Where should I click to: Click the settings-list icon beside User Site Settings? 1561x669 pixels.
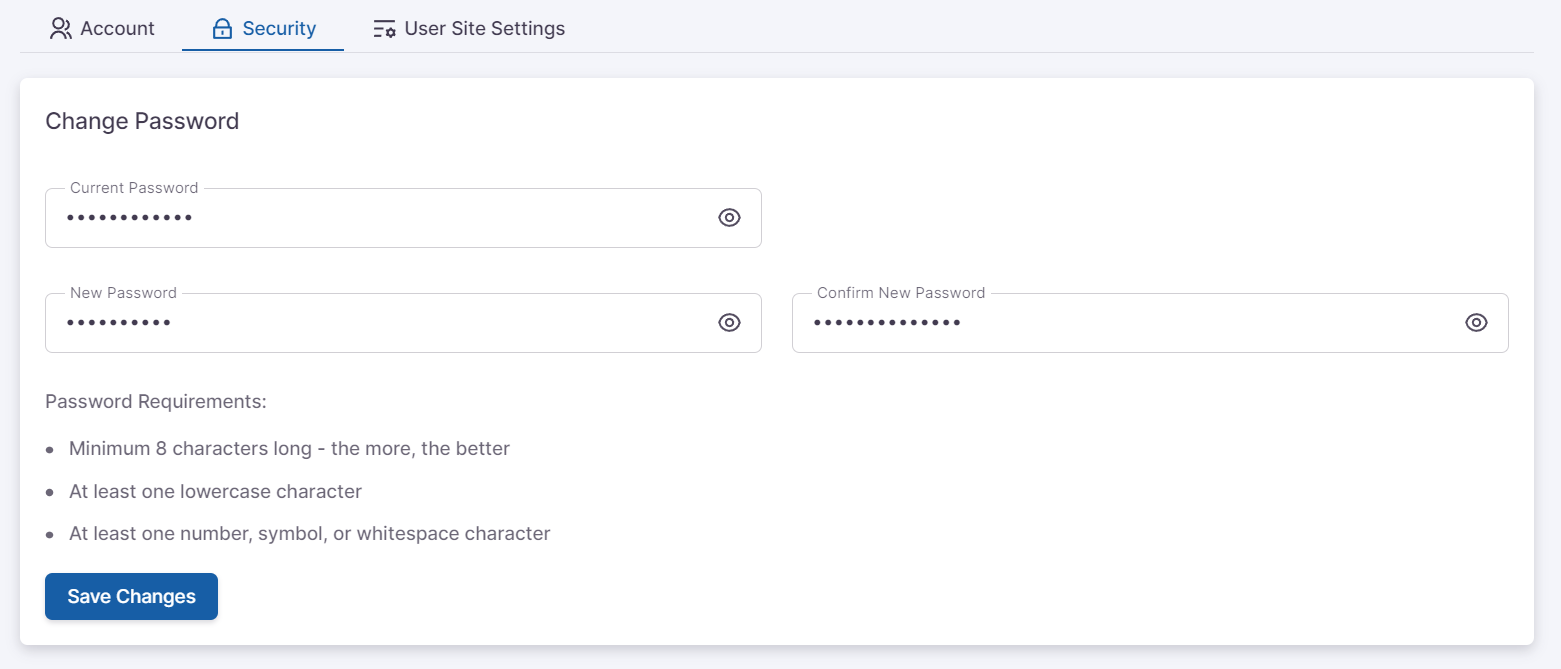[384, 29]
